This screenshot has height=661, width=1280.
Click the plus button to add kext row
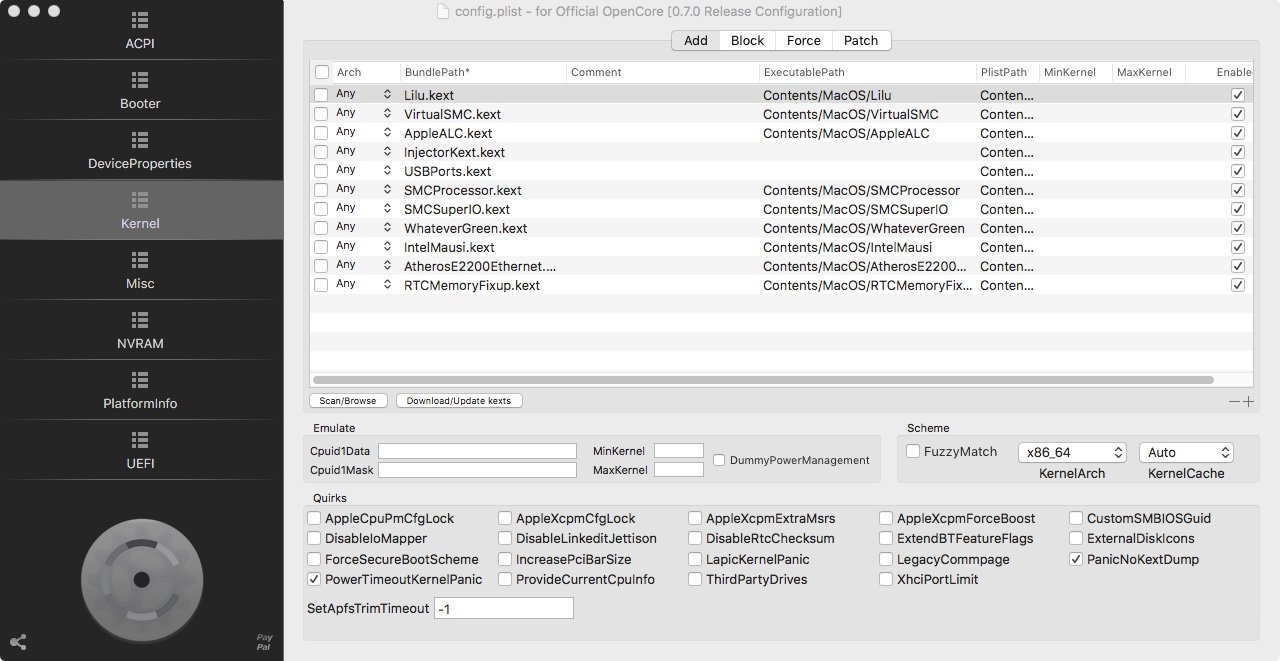pyautogui.click(x=1248, y=401)
